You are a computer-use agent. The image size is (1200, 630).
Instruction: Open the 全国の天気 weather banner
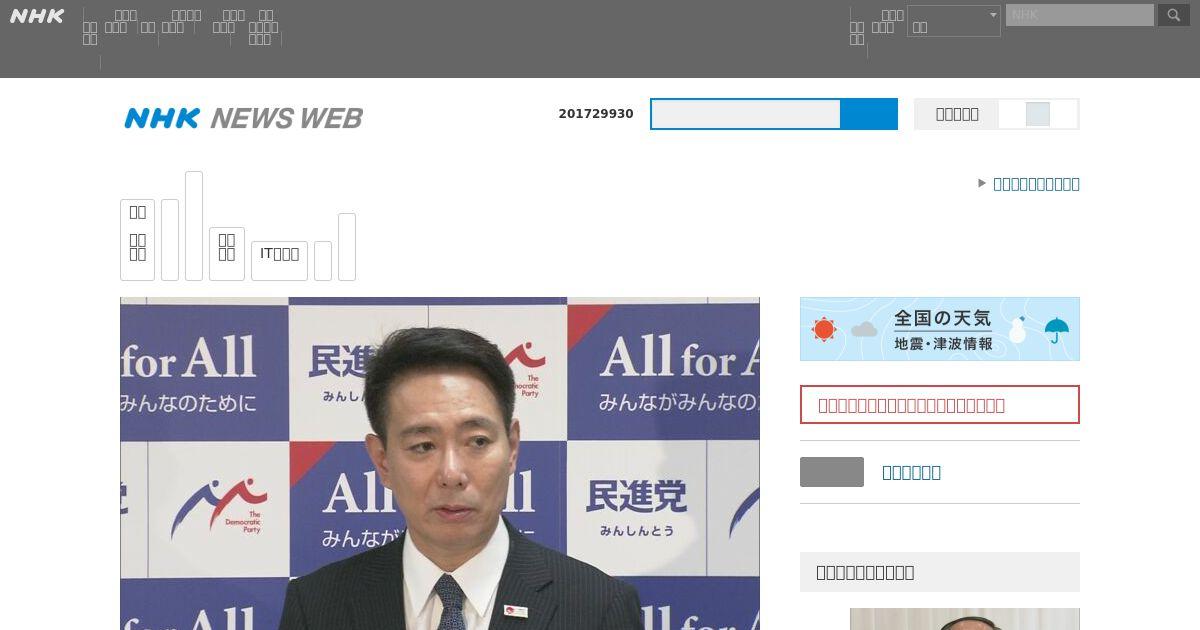point(940,329)
